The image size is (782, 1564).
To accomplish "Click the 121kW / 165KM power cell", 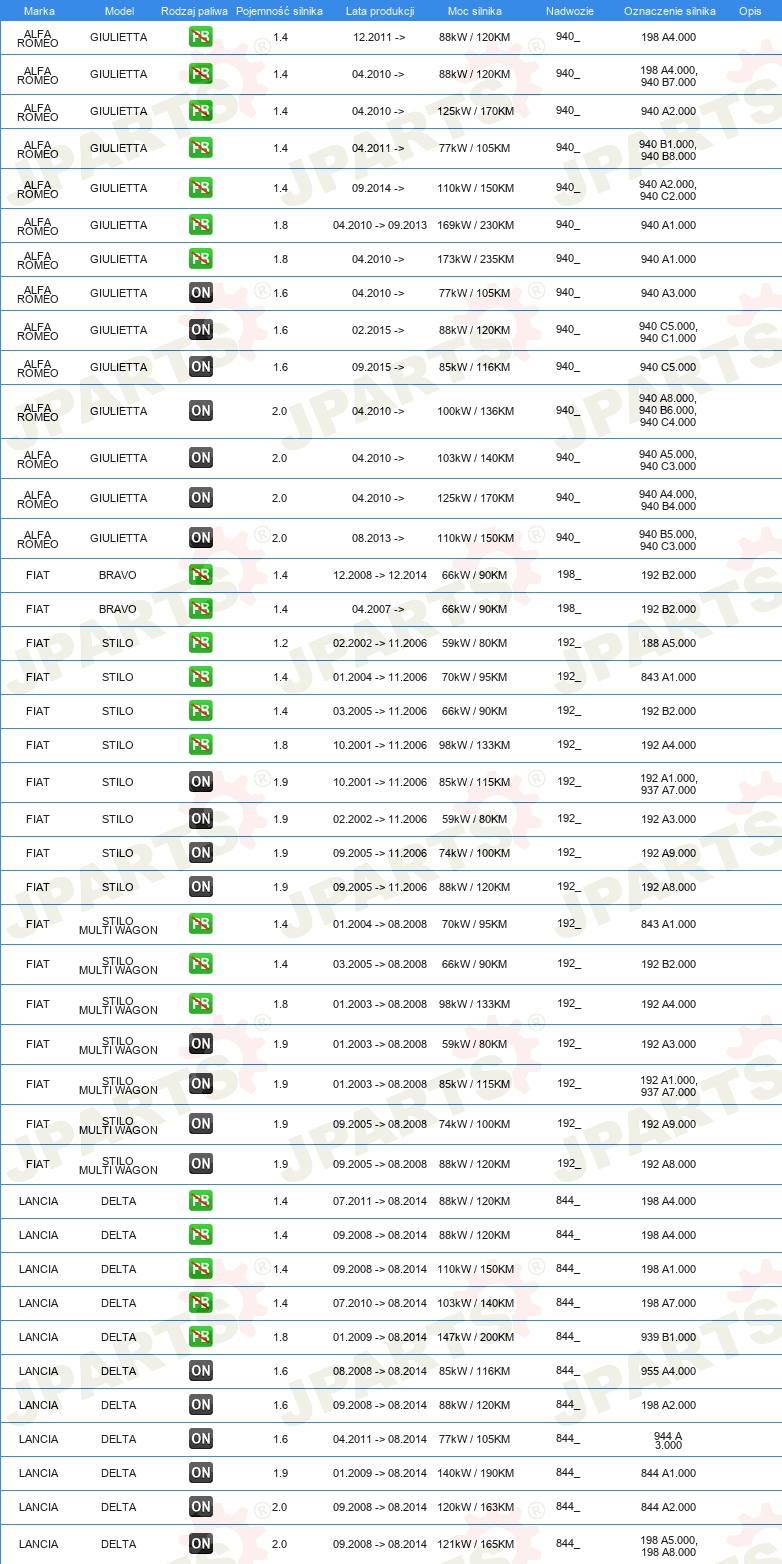I will pyautogui.click(x=475, y=1544).
